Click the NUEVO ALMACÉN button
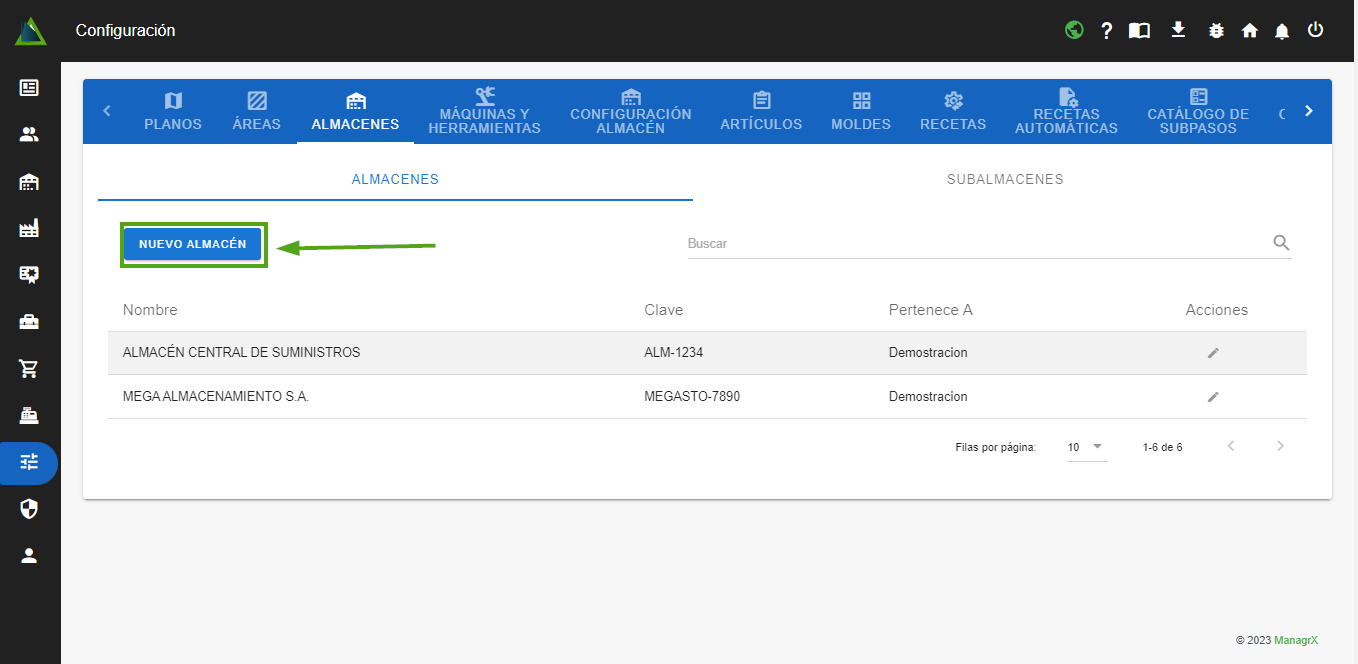Screen dimensions: 1358x664 pyautogui.click(x=193, y=245)
